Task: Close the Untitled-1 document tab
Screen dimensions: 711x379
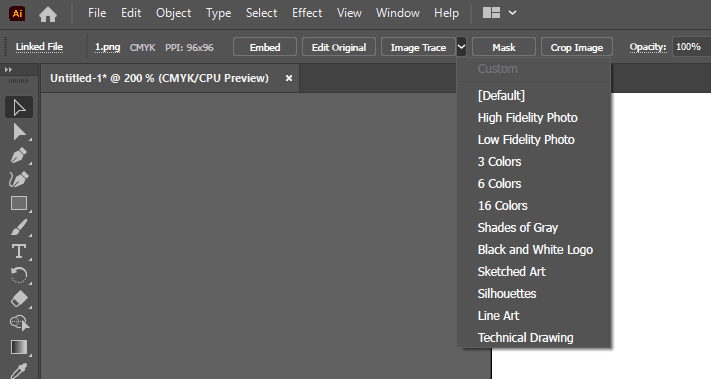Action: (289, 78)
